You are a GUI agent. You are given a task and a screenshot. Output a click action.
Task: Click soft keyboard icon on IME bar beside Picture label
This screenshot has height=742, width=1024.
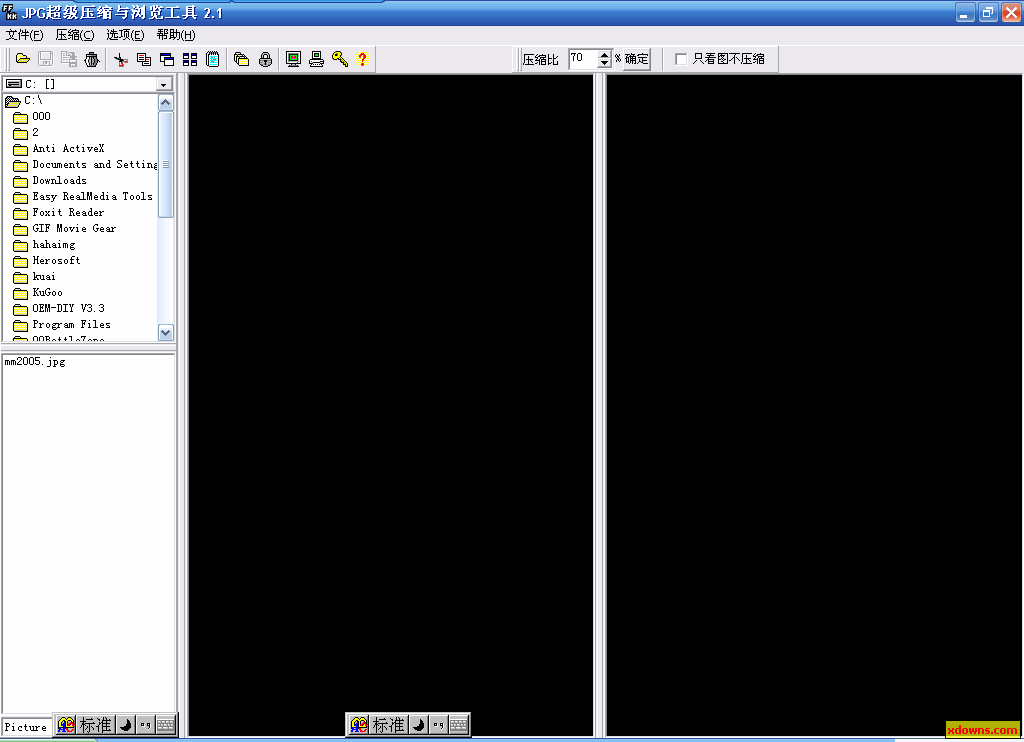click(165, 725)
